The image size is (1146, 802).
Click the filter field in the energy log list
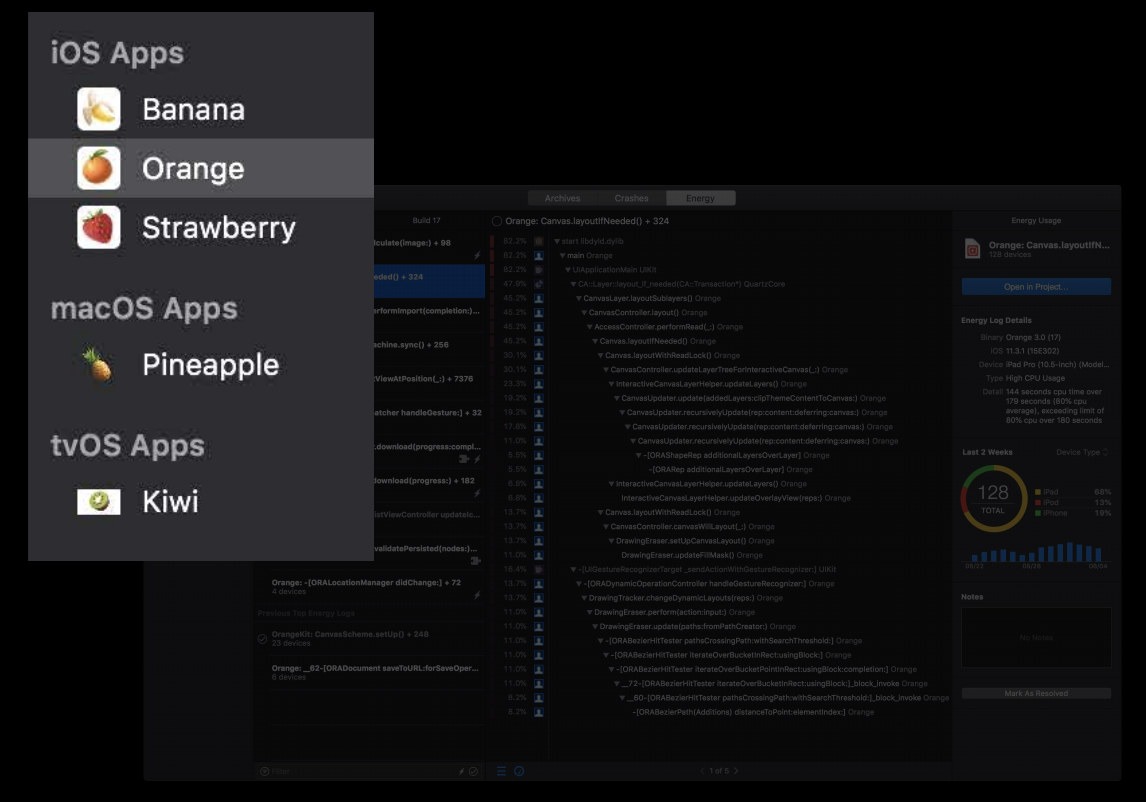click(358, 771)
